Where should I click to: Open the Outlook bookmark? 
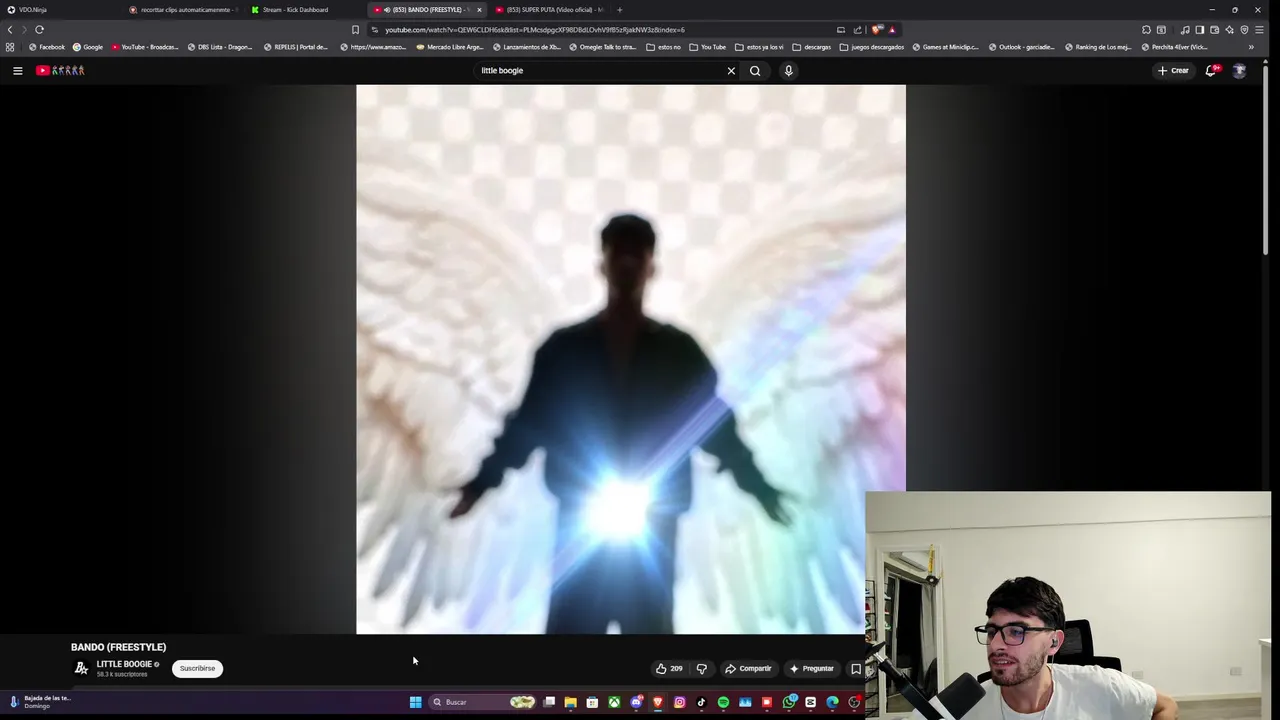pyautogui.click(x=1021, y=47)
